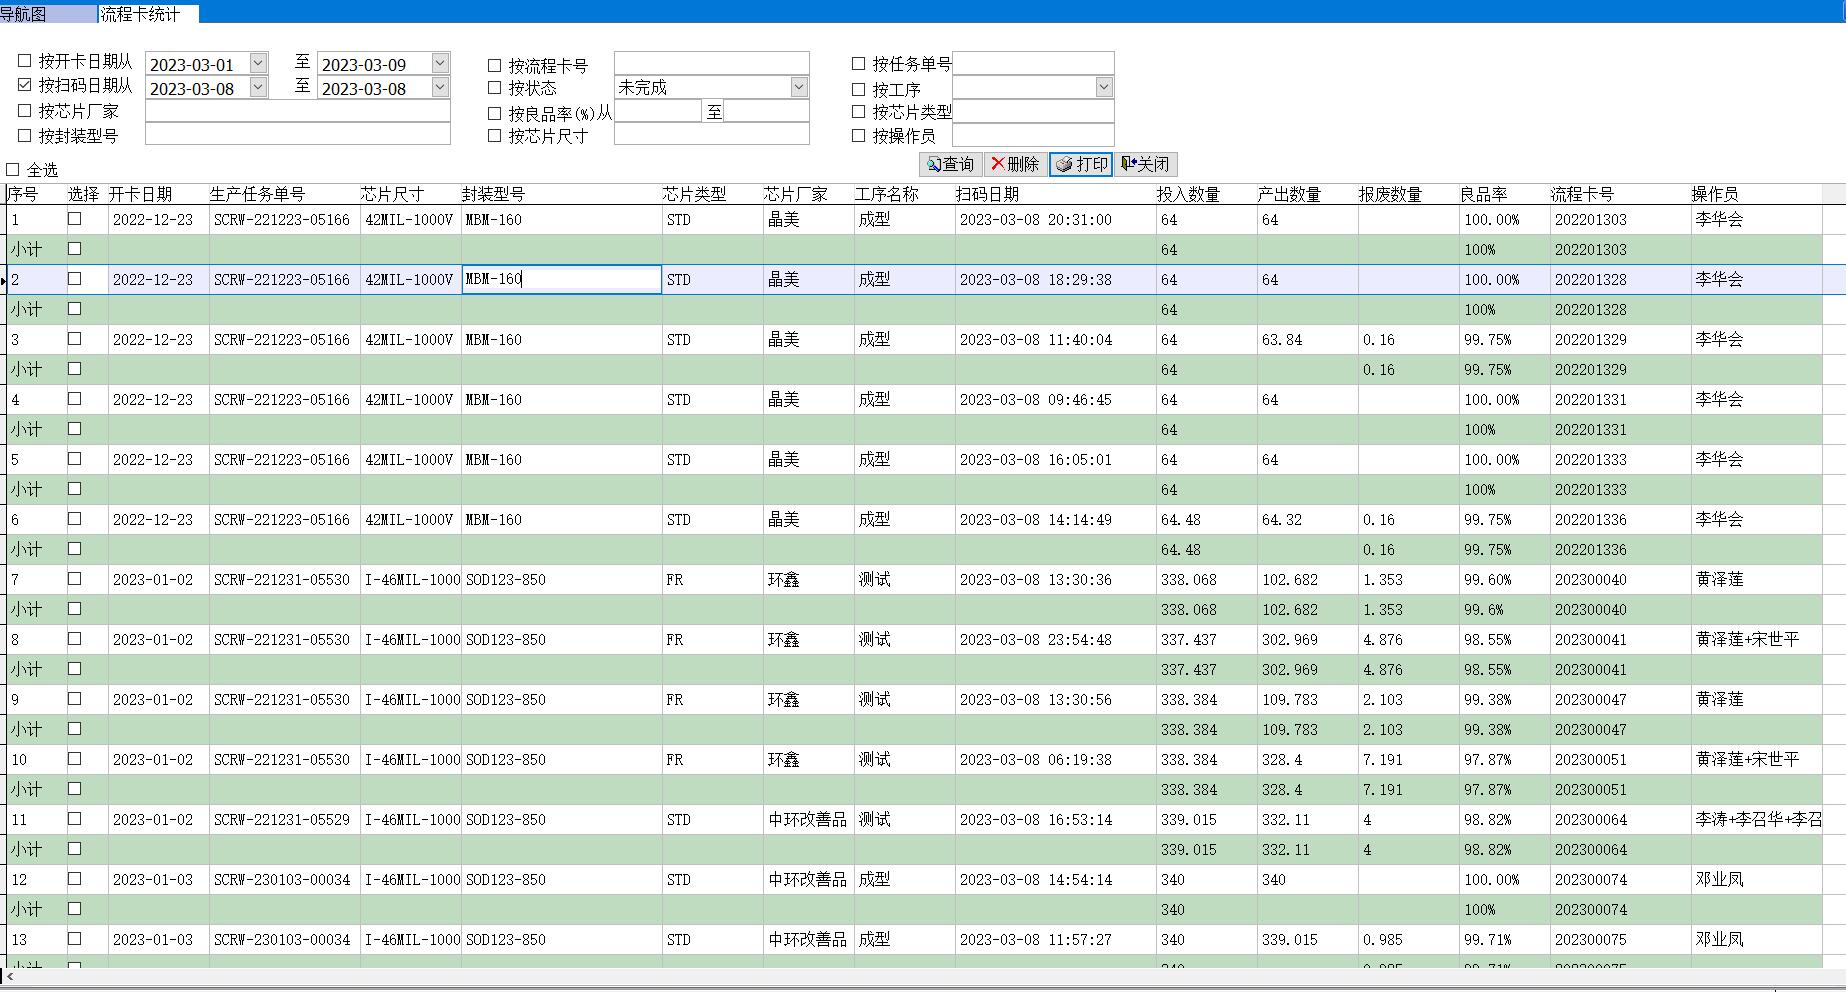The width and height of the screenshot is (1846, 992).
Task: Open the 未完成 status dropdown
Action: click(798, 88)
